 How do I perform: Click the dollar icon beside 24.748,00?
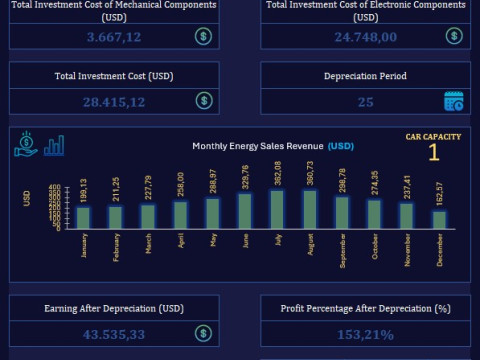tap(454, 36)
